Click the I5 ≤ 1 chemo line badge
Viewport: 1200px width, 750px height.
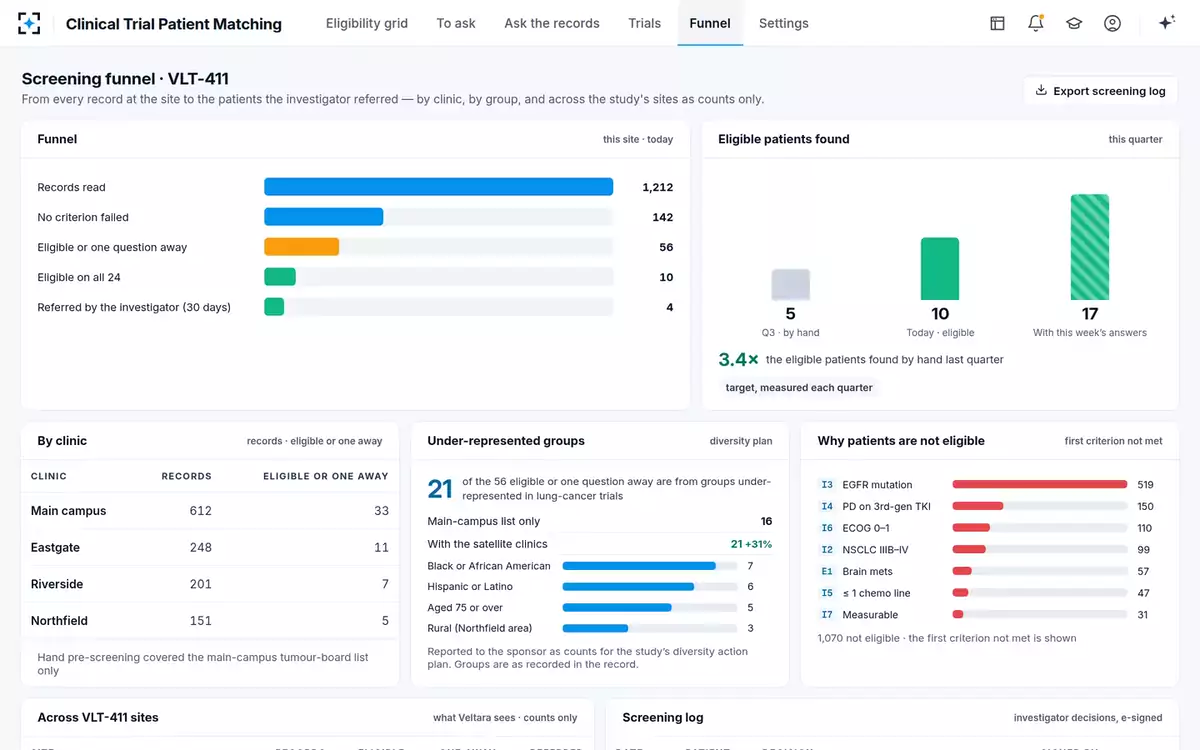click(827, 593)
